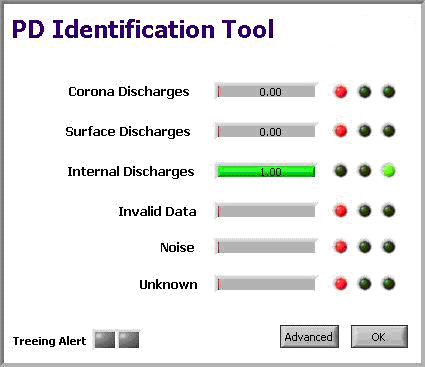Click the last LED in Unknown row
The height and width of the screenshot is (367, 425).
tap(389, 284)
